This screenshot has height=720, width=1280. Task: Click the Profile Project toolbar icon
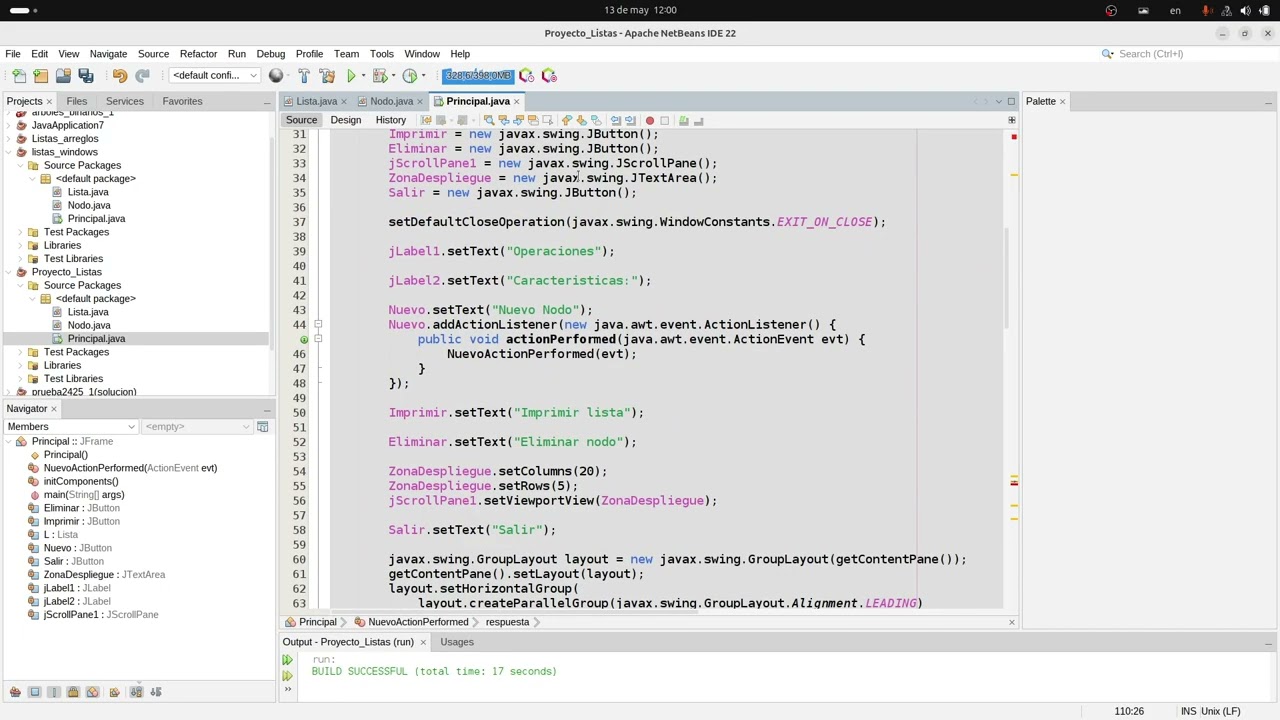pyautogui.click(x=409, y=76)
